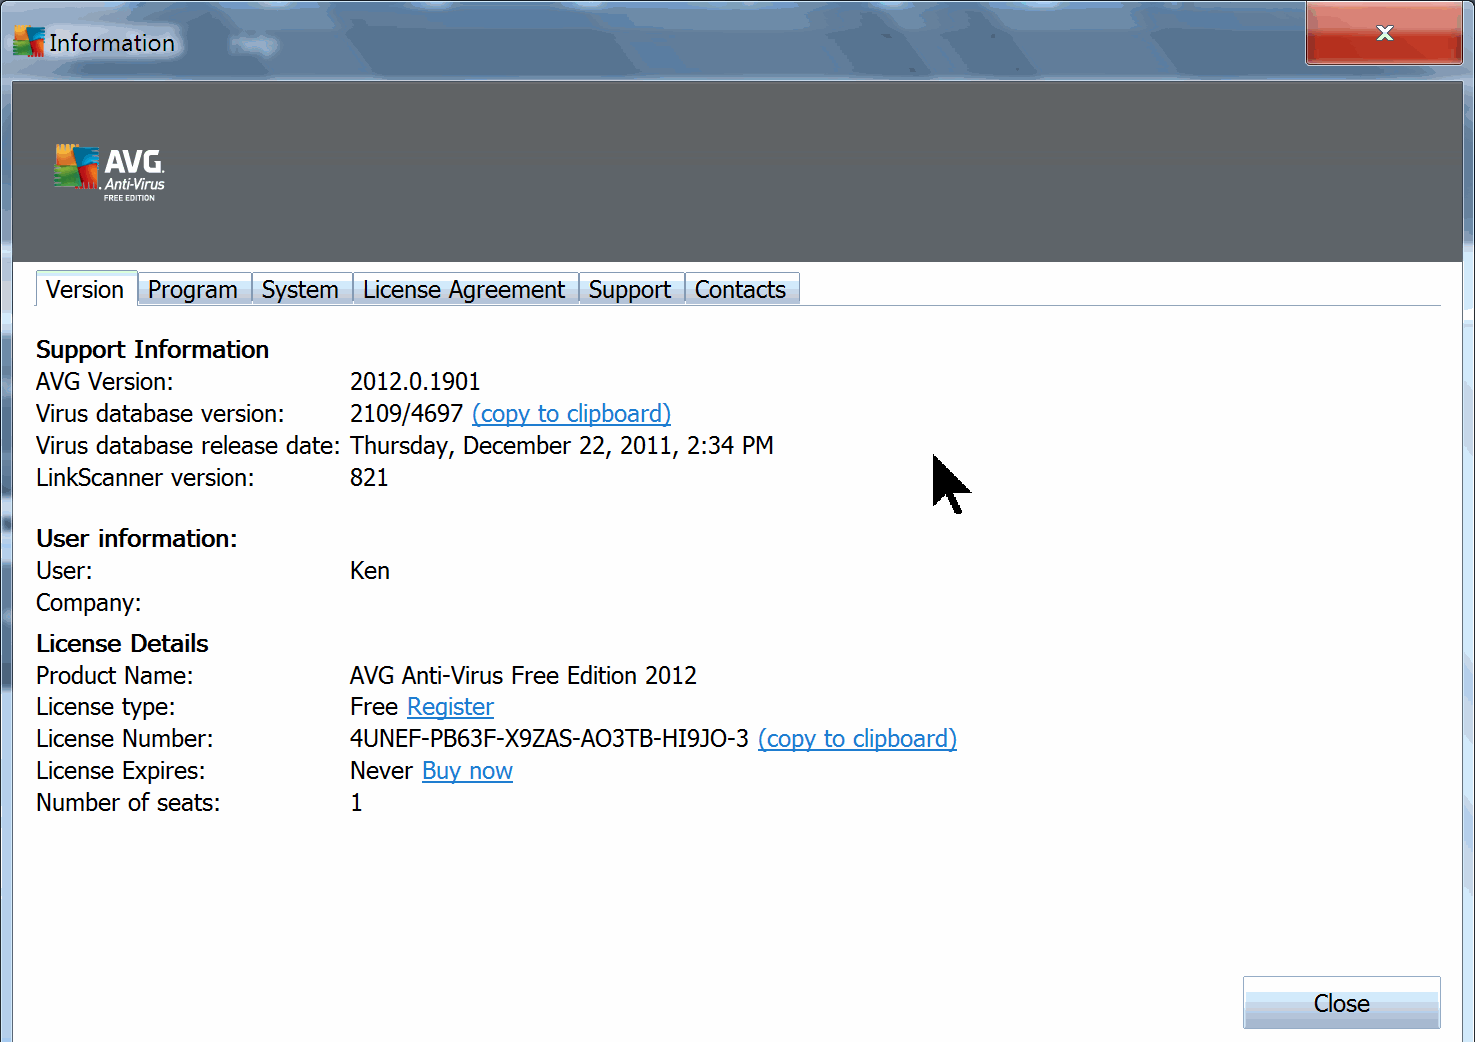This screenshot has height=1042, width=1475.
Task: Click the Buy now link
Action: click(x=467, y=771)
